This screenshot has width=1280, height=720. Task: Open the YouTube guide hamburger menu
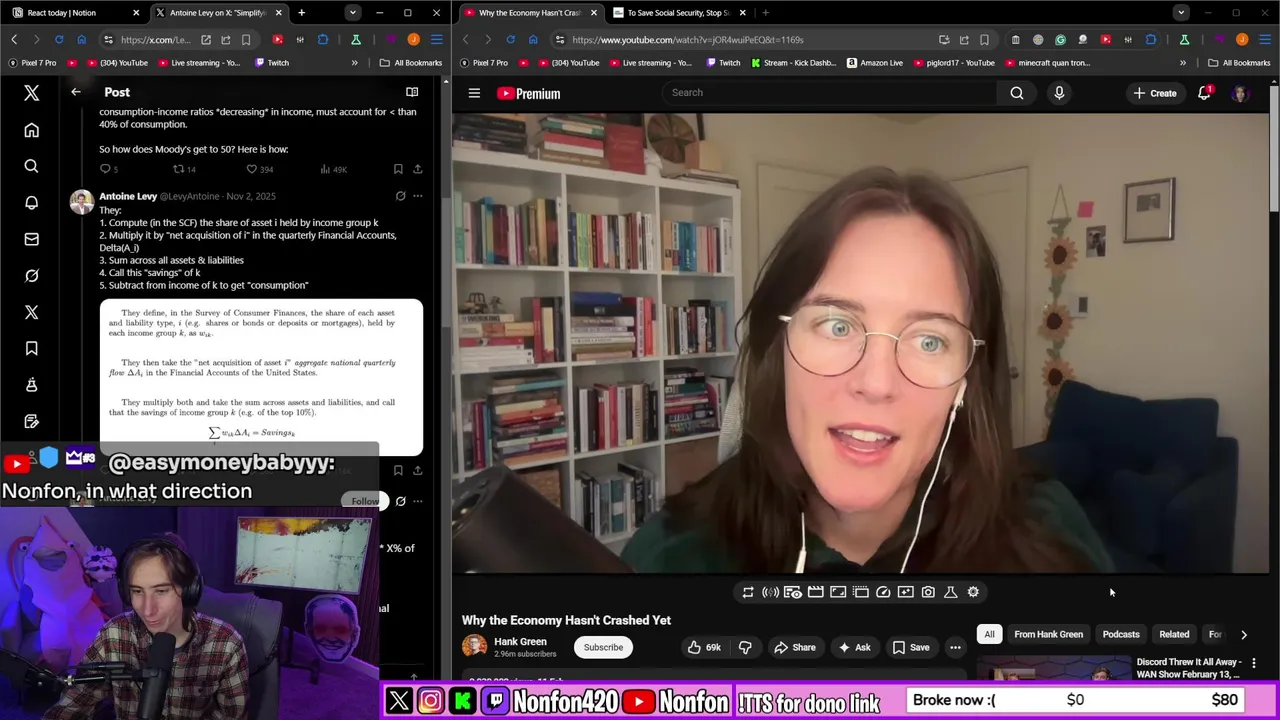[474, 93]
